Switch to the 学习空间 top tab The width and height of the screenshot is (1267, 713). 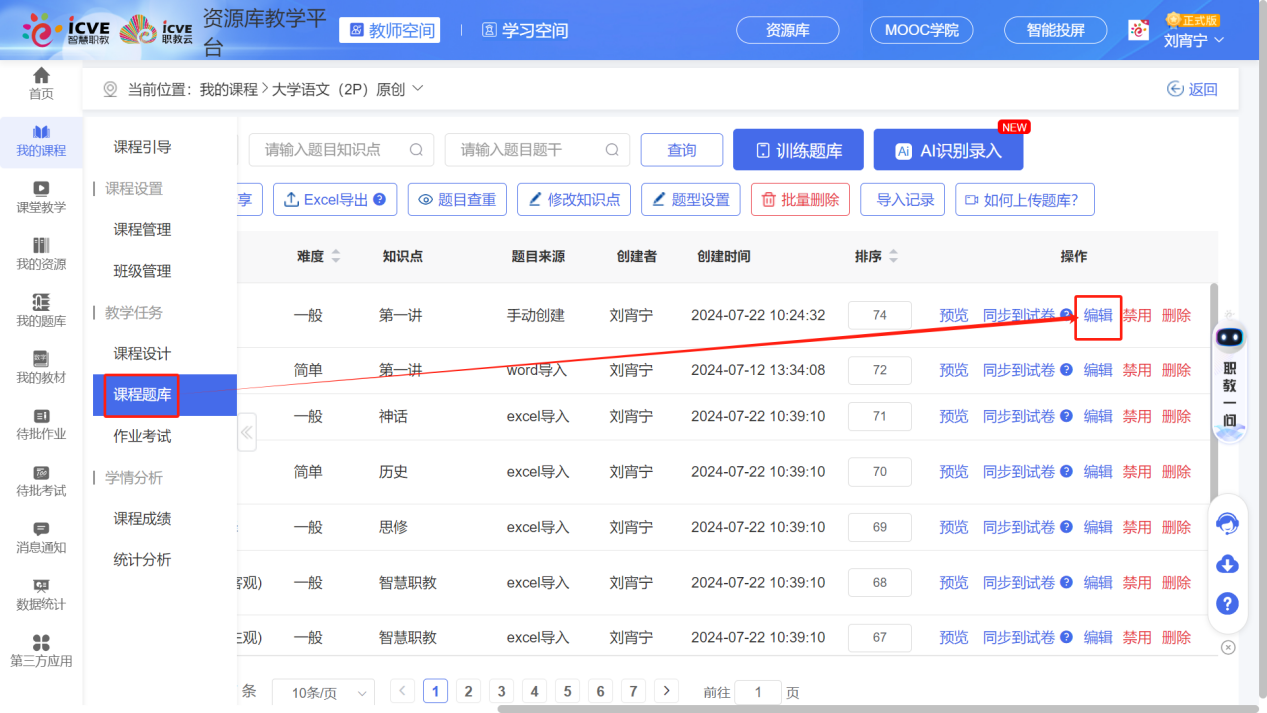tap(523, 30)
